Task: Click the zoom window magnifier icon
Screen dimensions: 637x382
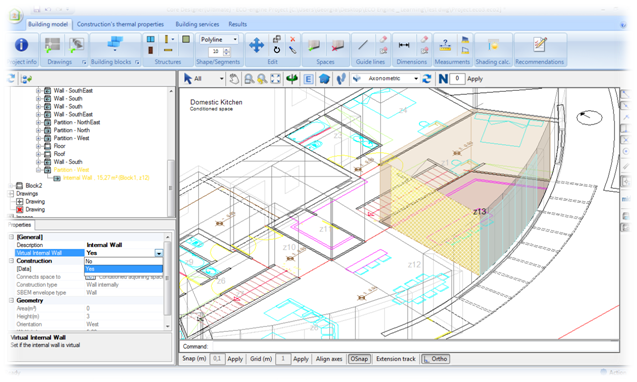Action: click(x=249, y=79)
